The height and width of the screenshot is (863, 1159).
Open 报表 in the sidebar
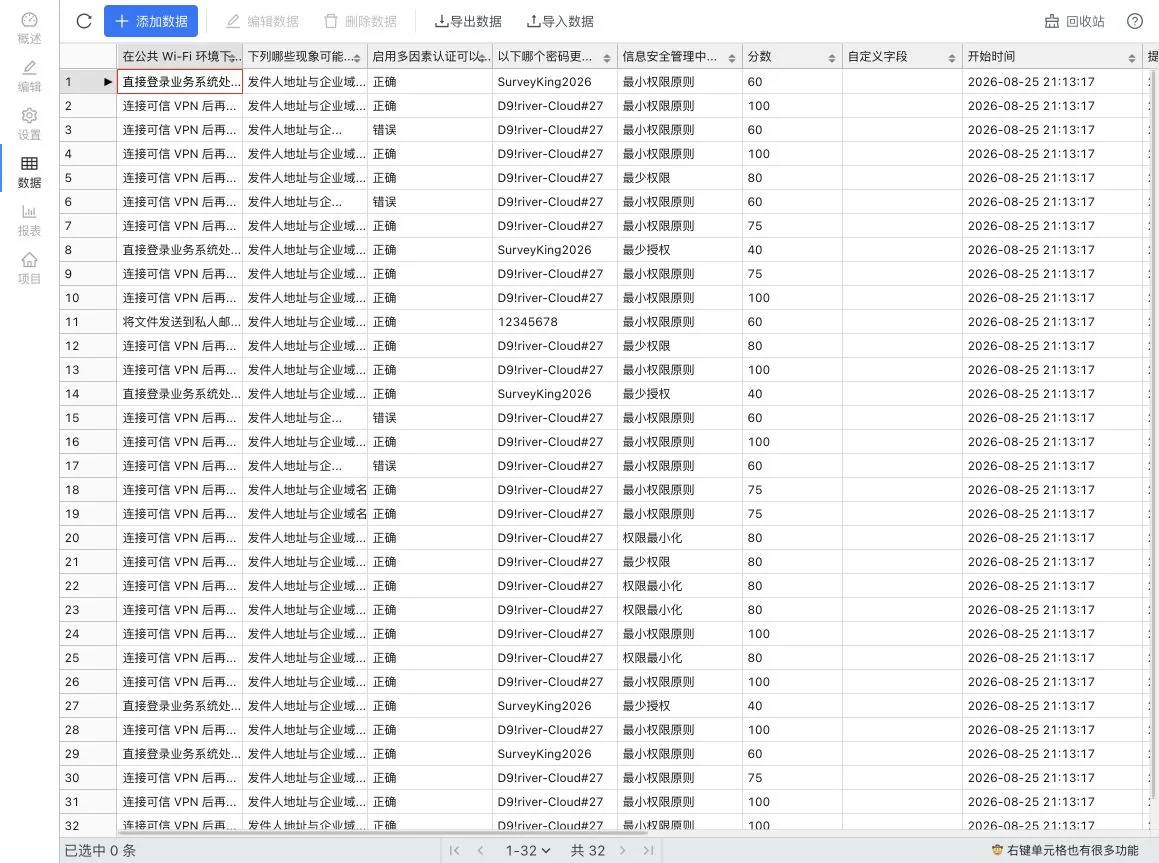(x=30, y=220)
